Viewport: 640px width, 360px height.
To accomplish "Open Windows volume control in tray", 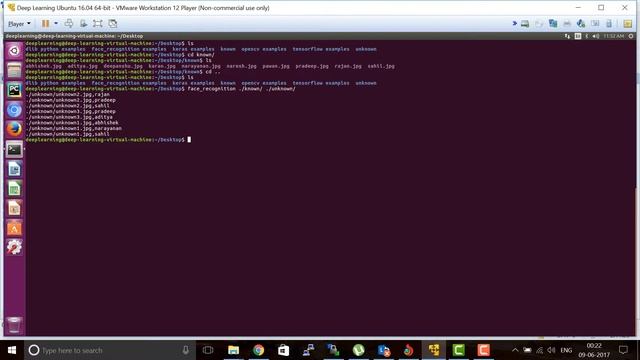I will click(551, 350).
